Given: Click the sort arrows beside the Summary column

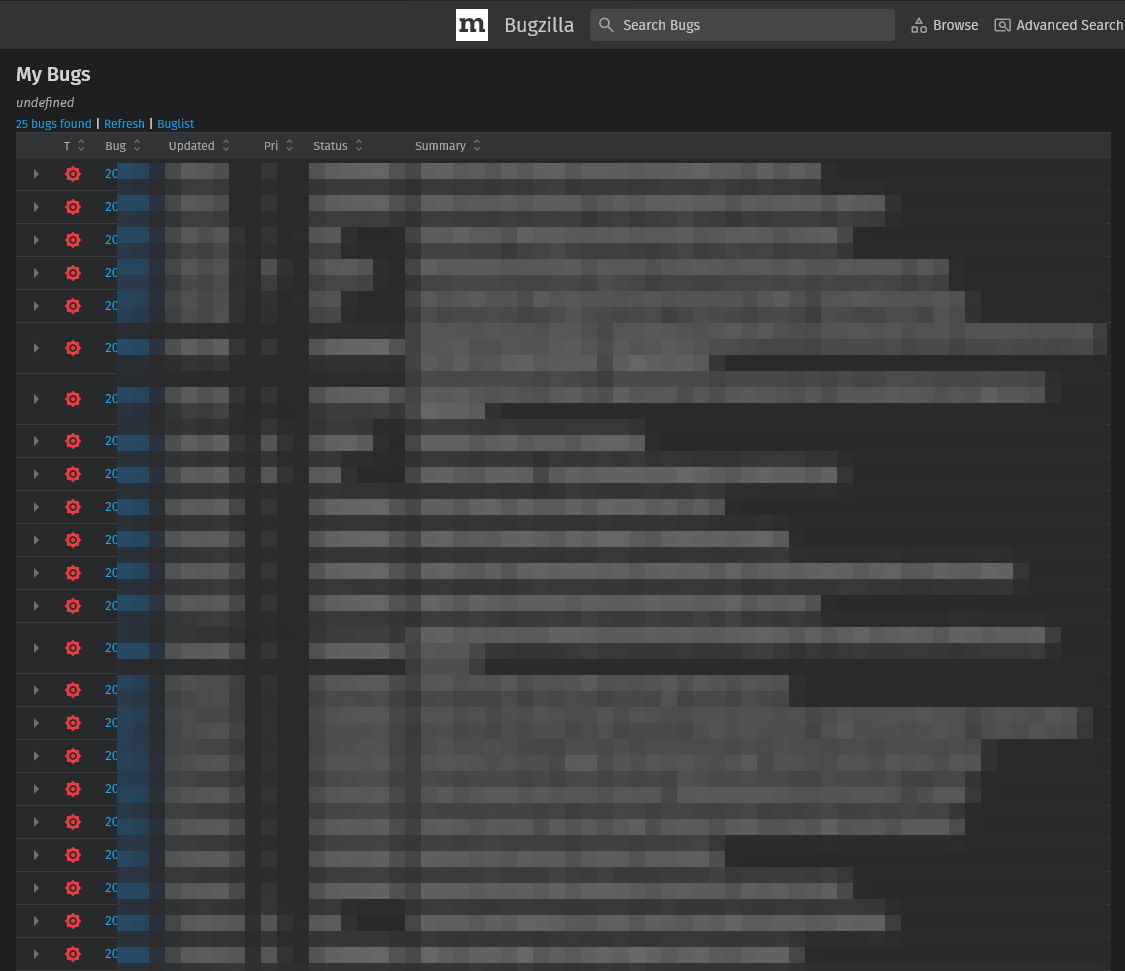Looking at the screenshot, I should [477, 146].
